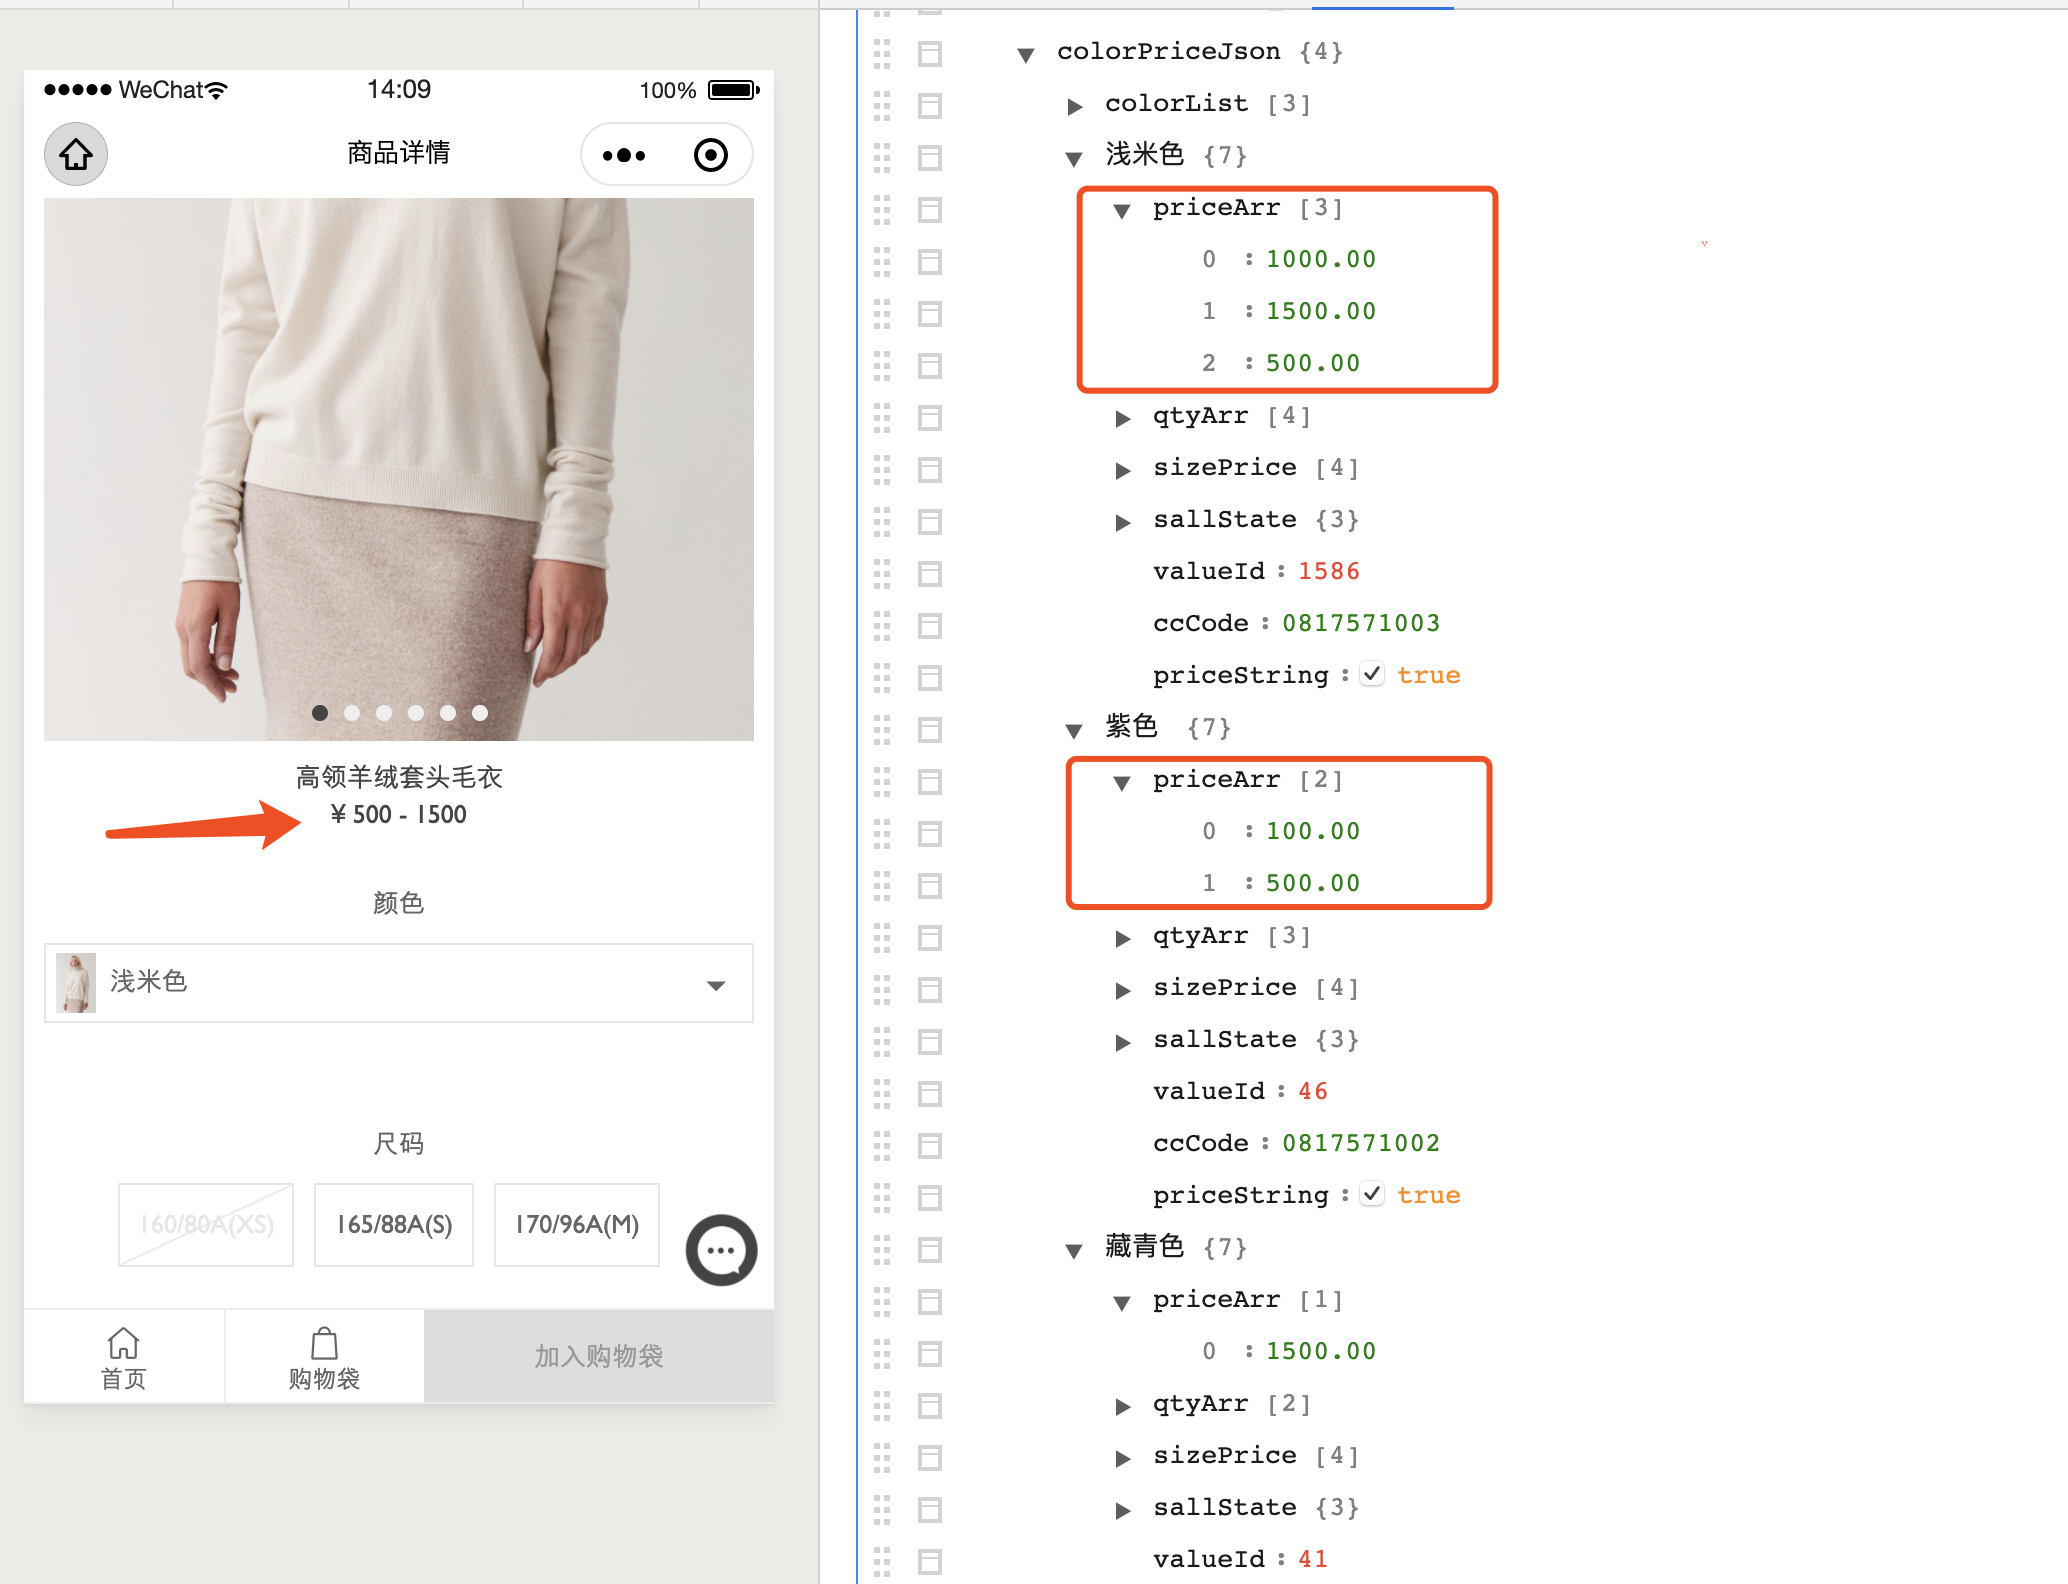
Task: Collapse the 紫色 object node
Action: click(1075, 730)
